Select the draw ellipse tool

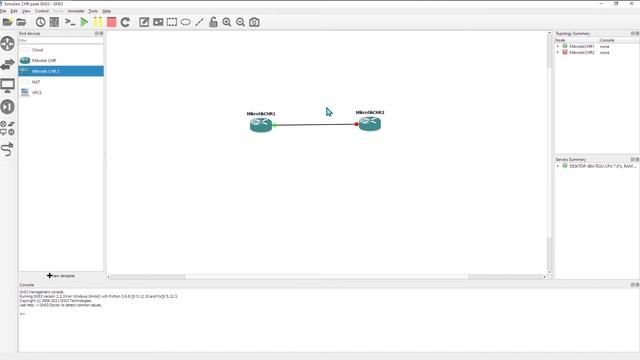pos(186,22)
